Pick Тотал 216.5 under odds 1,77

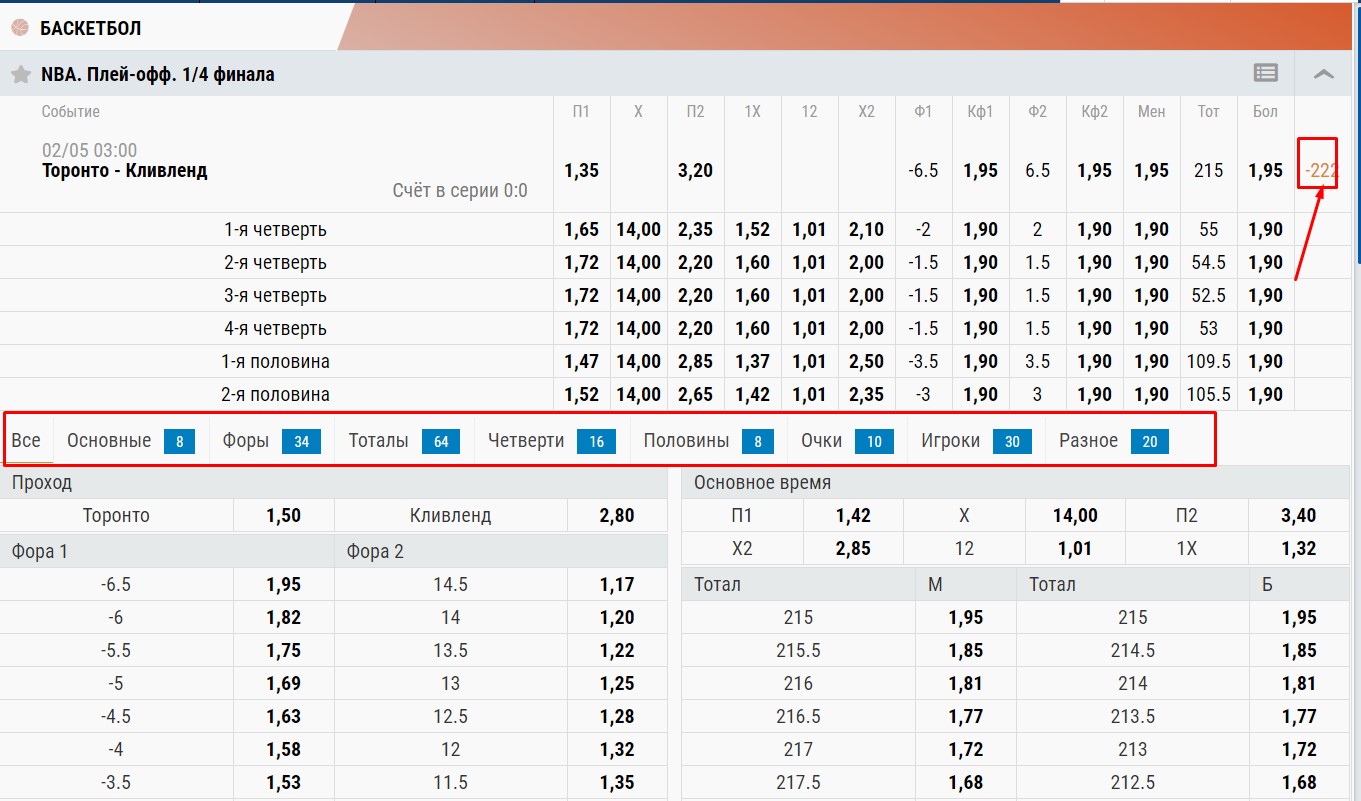pyautogui.click(x=965, y=716)
